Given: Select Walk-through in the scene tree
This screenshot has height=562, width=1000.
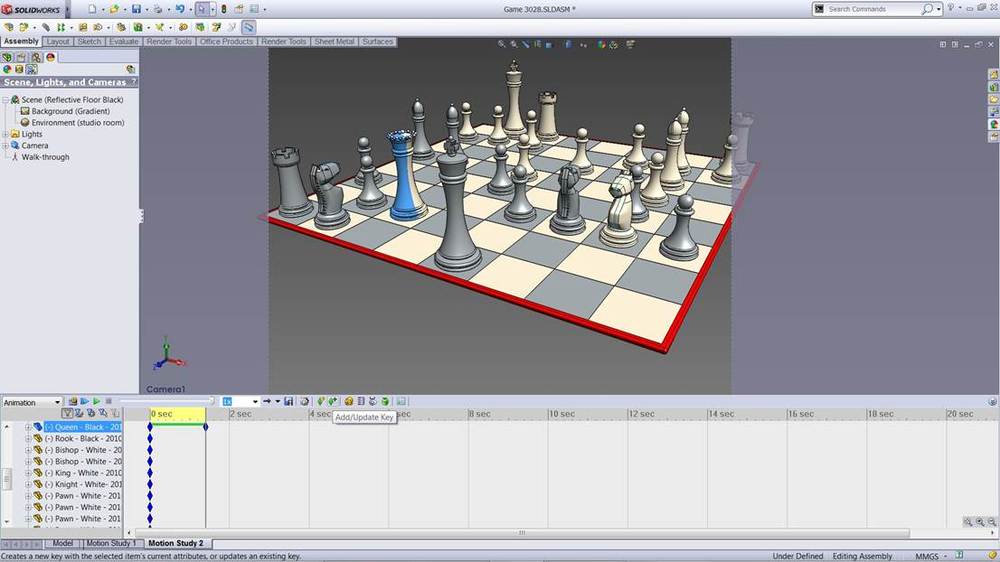Looking at the screenshot, I should pyautogui.click(x=45, y=157).
